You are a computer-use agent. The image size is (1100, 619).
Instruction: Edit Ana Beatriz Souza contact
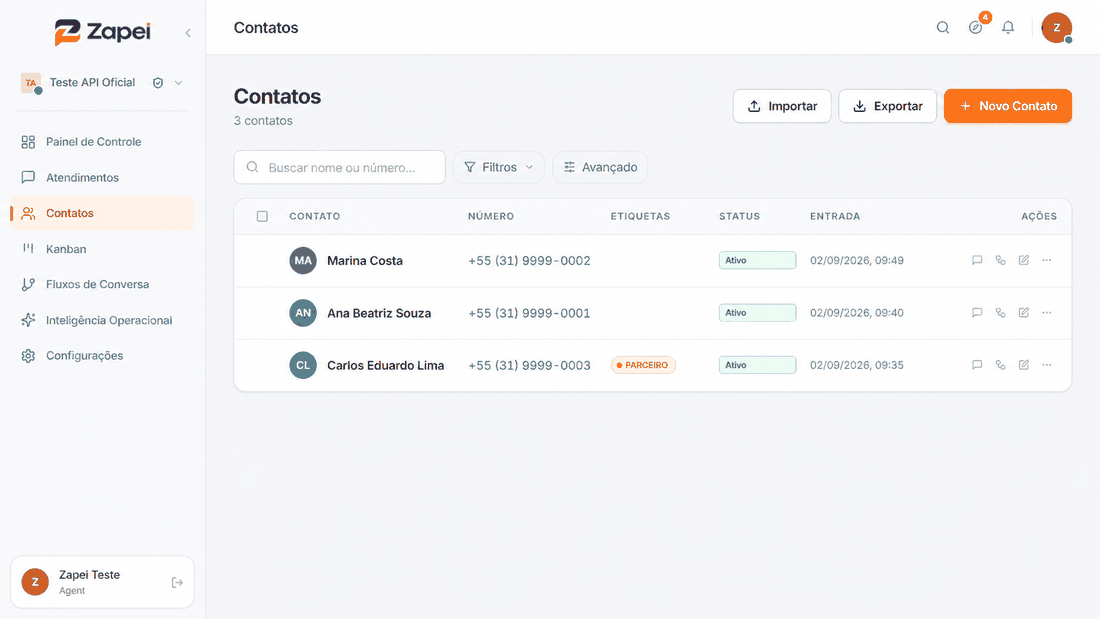[1024, 313]
